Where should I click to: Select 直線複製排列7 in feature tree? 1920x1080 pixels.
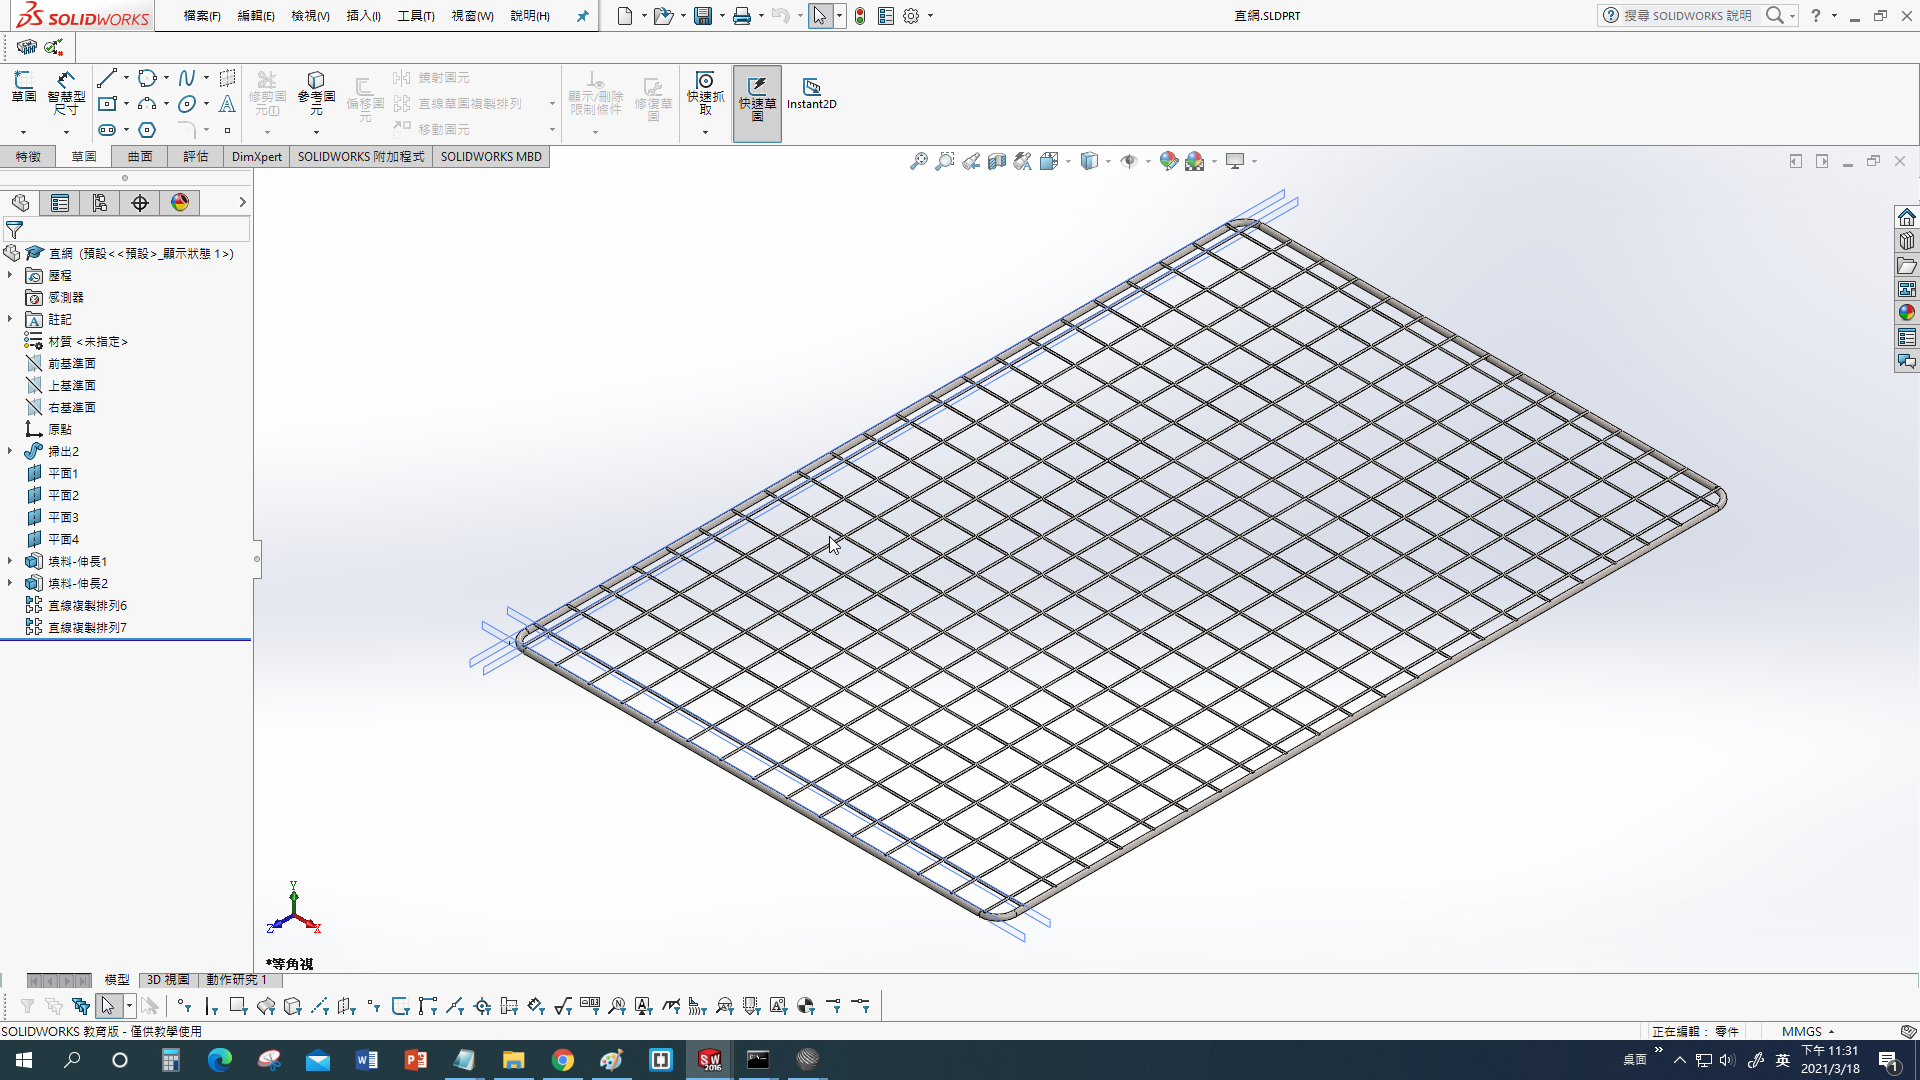tap(87, 627)
